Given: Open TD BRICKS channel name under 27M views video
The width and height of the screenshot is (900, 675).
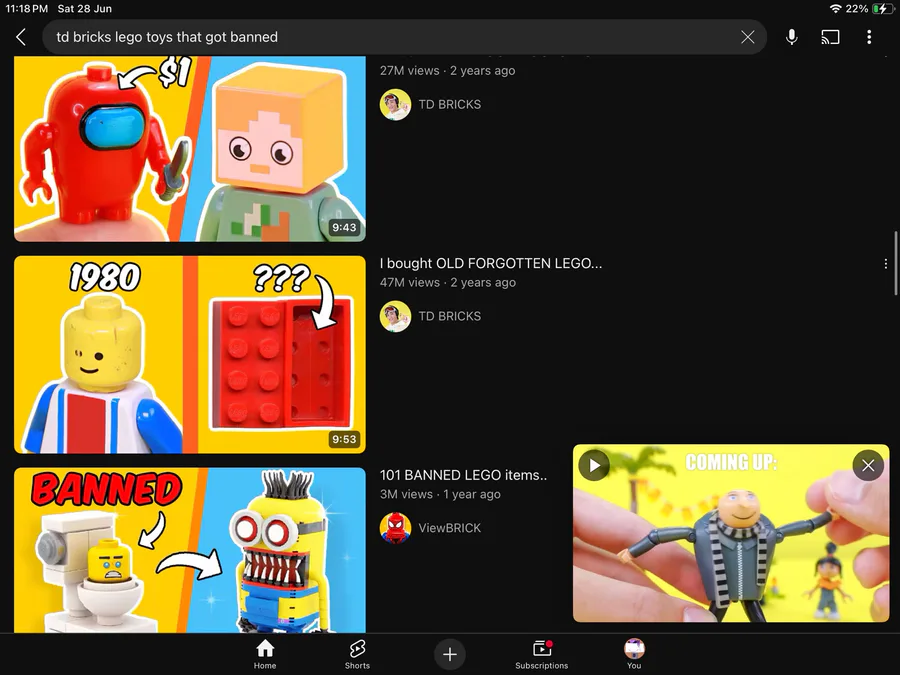Looking at the screenshot, I should click(x=449, y=104).
